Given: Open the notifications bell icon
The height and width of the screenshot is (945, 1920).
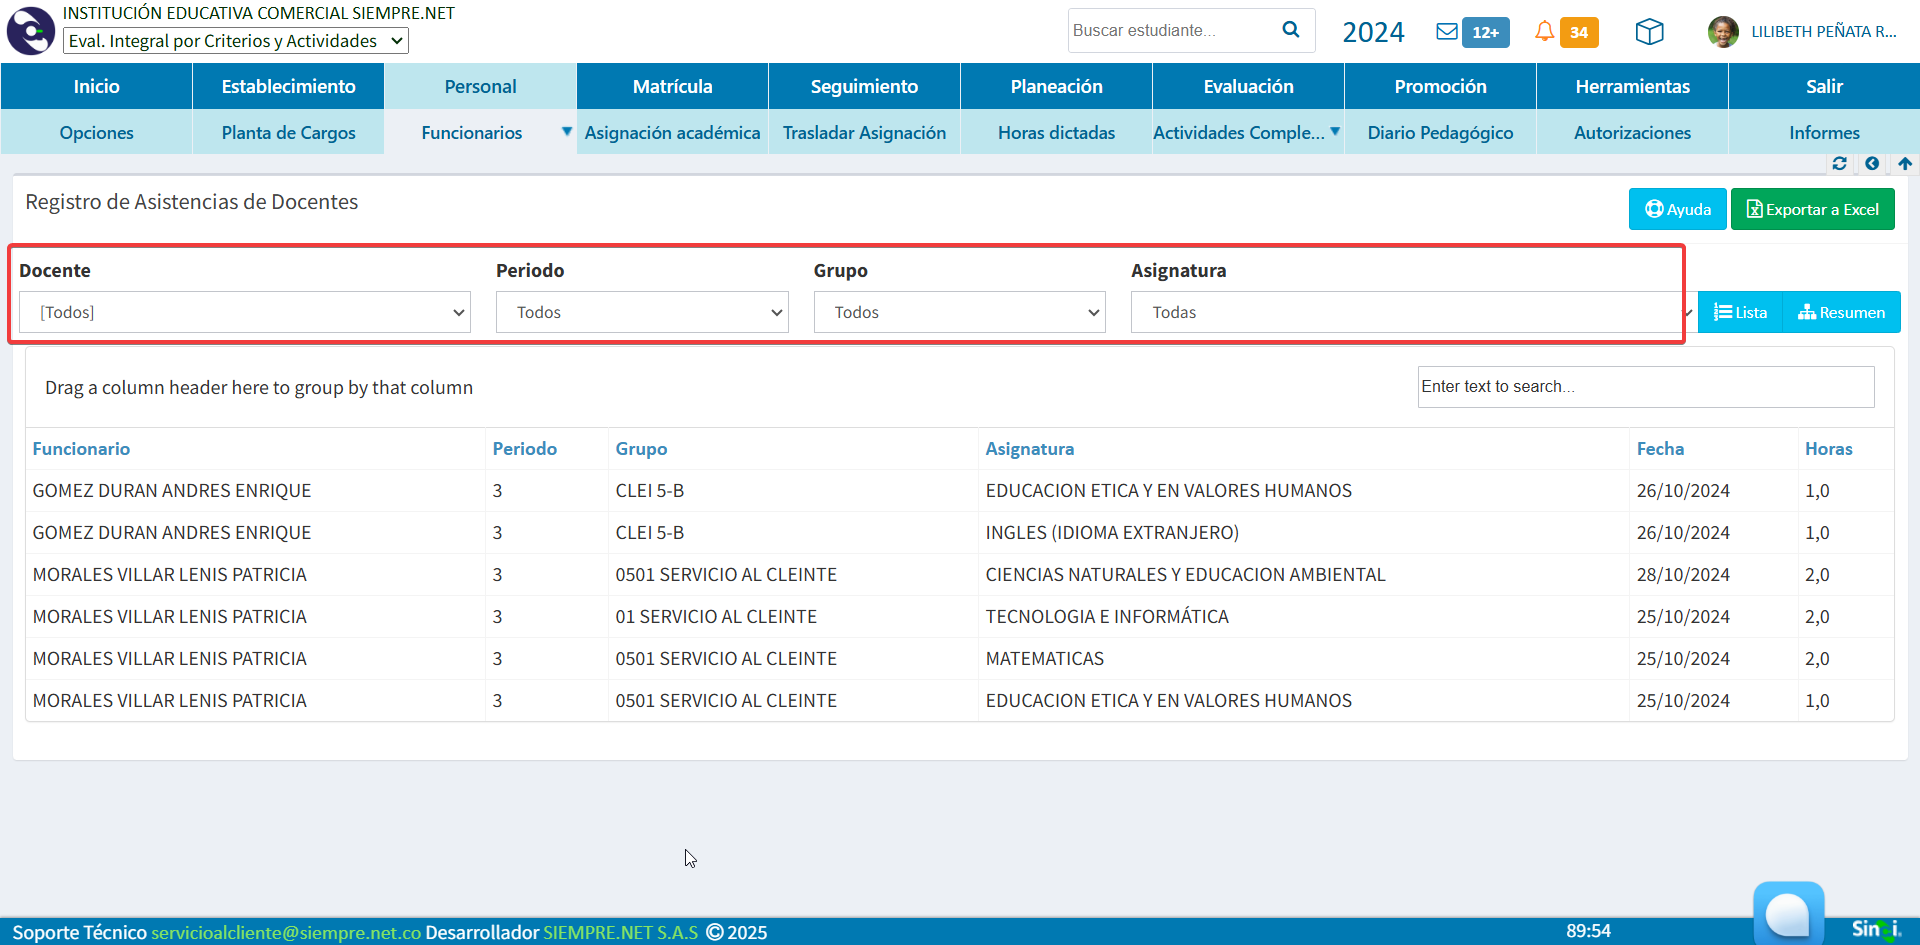Looking at the screenshot, I should tap(1544, 32).
